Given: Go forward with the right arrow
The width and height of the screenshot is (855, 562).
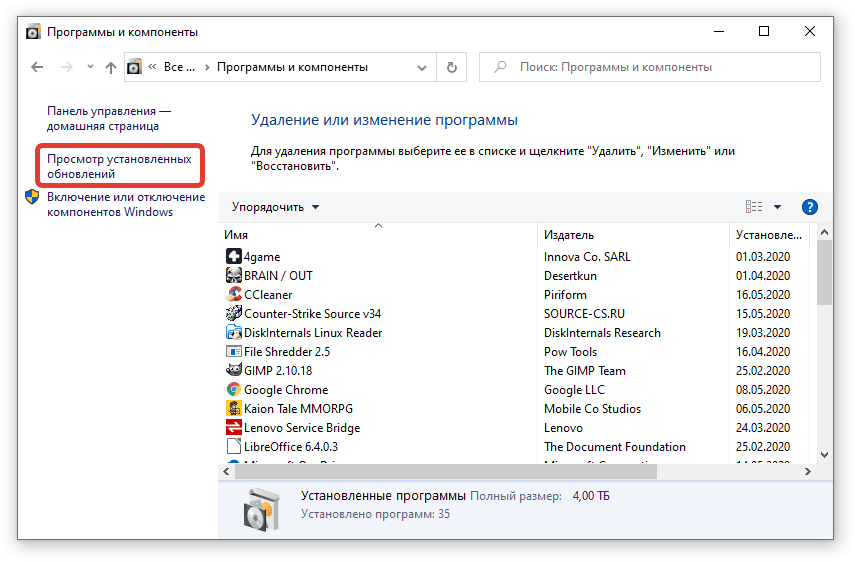Looking at the screenshot, I should [x=67, y=67].
